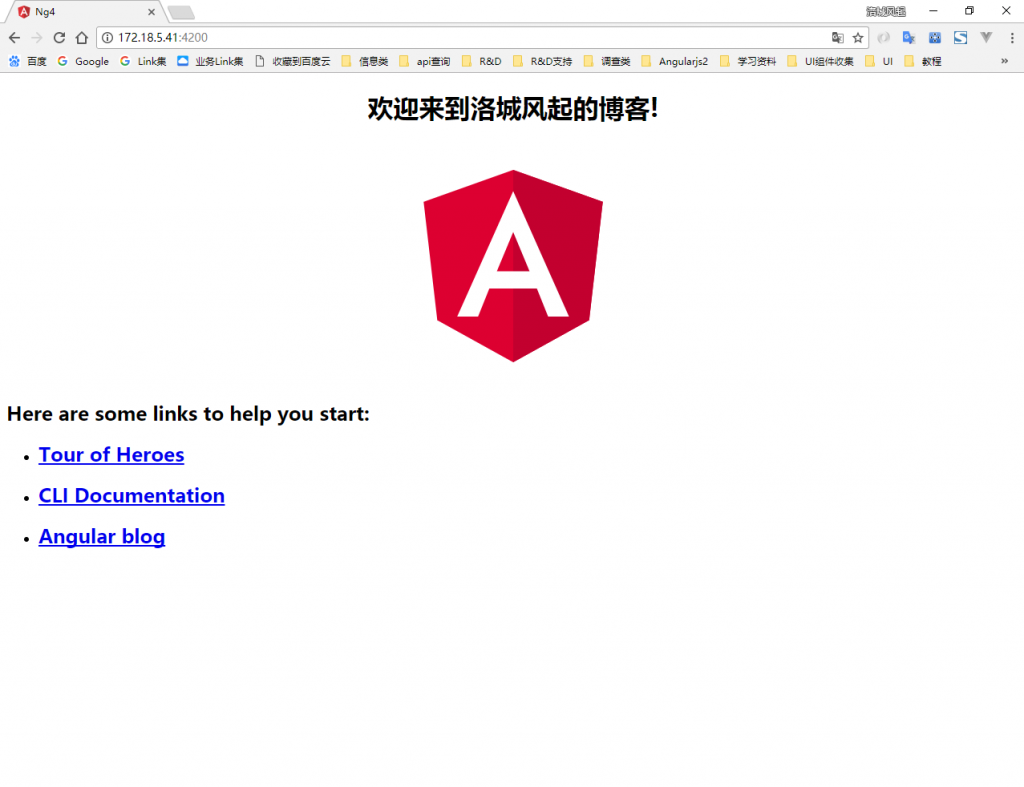Click the heading 欢迎来到洛城风起的博客!

point(513,109)
